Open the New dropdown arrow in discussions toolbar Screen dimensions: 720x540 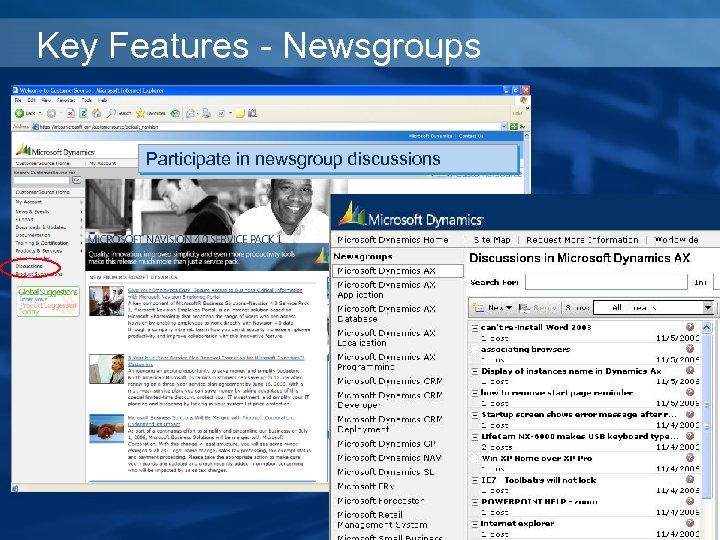[x=509, y=308]
